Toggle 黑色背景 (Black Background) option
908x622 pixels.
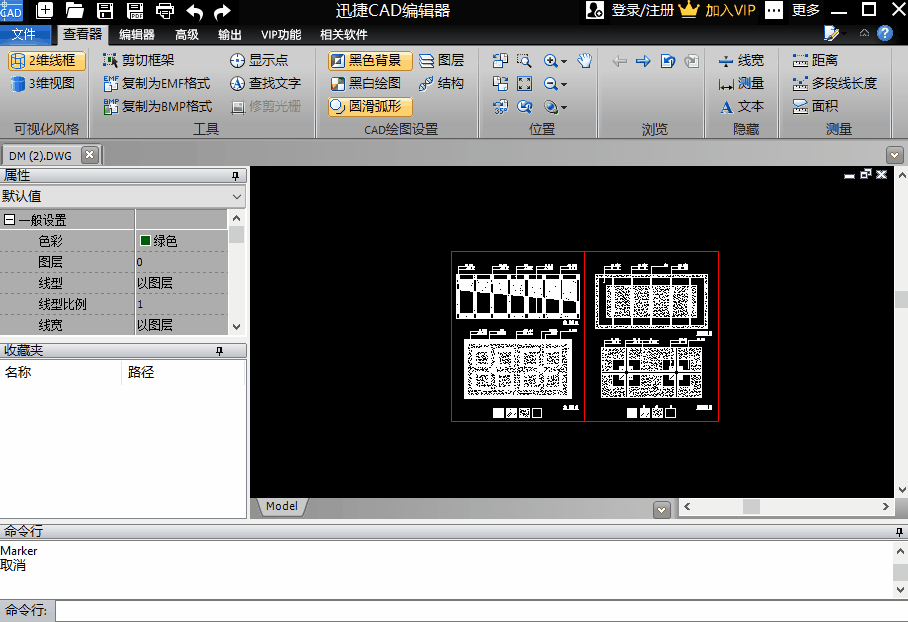point(370,61)
